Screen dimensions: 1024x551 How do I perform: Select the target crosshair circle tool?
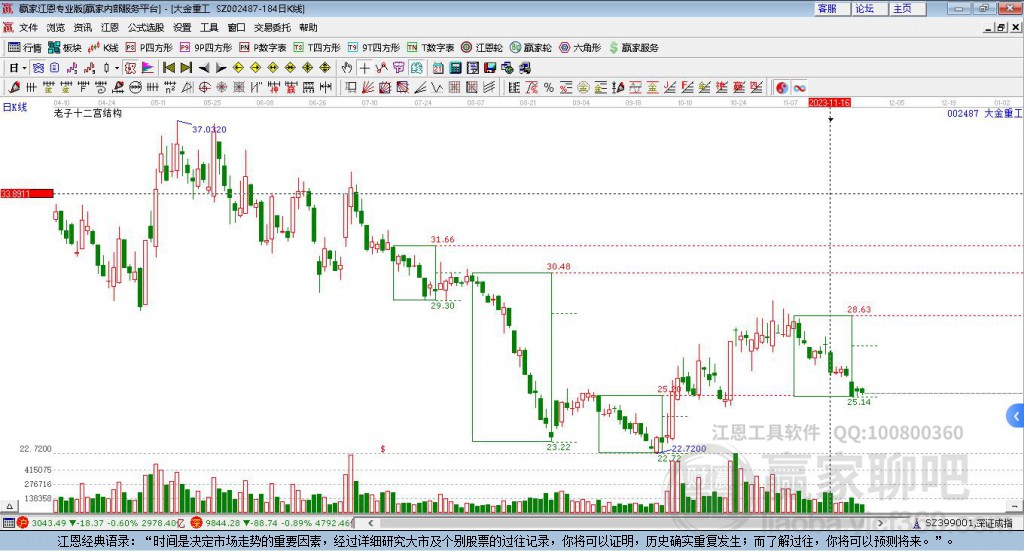pyautogui.click(x=204, y=87)
